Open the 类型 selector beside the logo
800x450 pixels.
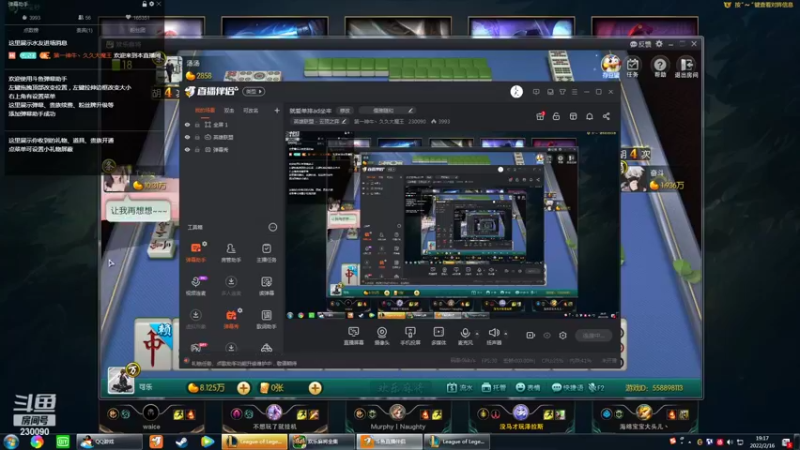pyautogui.click(x=254, y=91)
